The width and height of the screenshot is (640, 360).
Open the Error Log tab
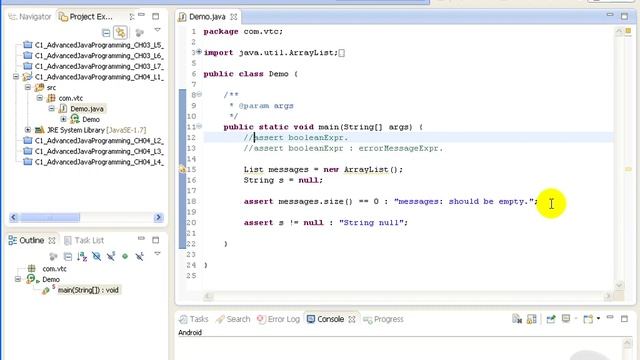[279, 319]
